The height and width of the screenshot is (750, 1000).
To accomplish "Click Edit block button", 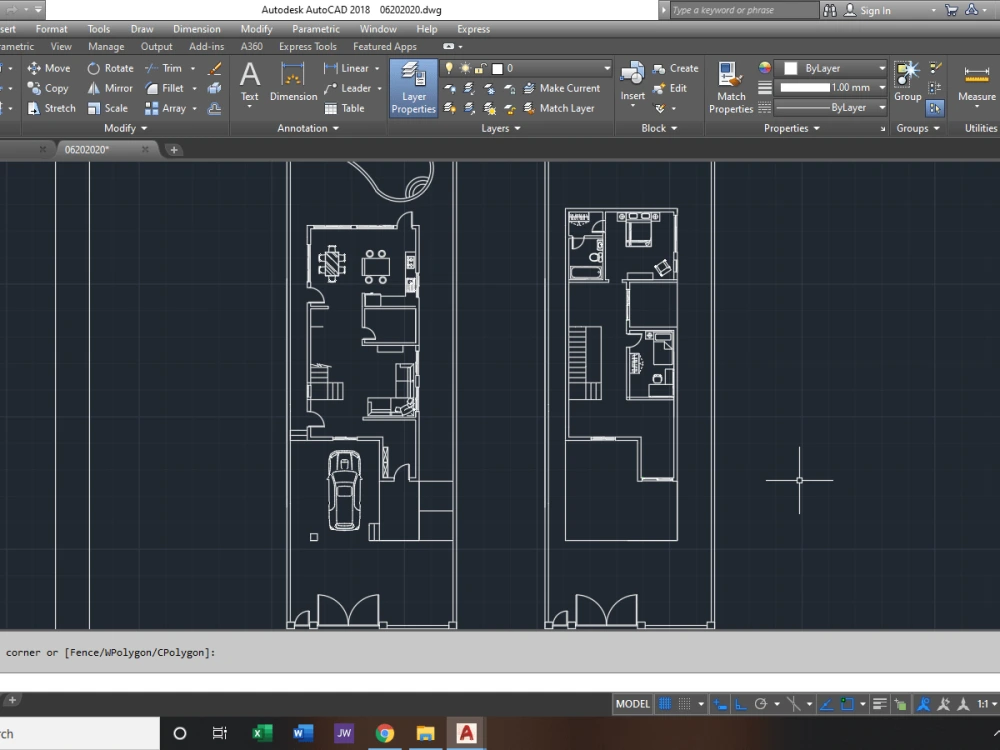I will tap(670, 89).
